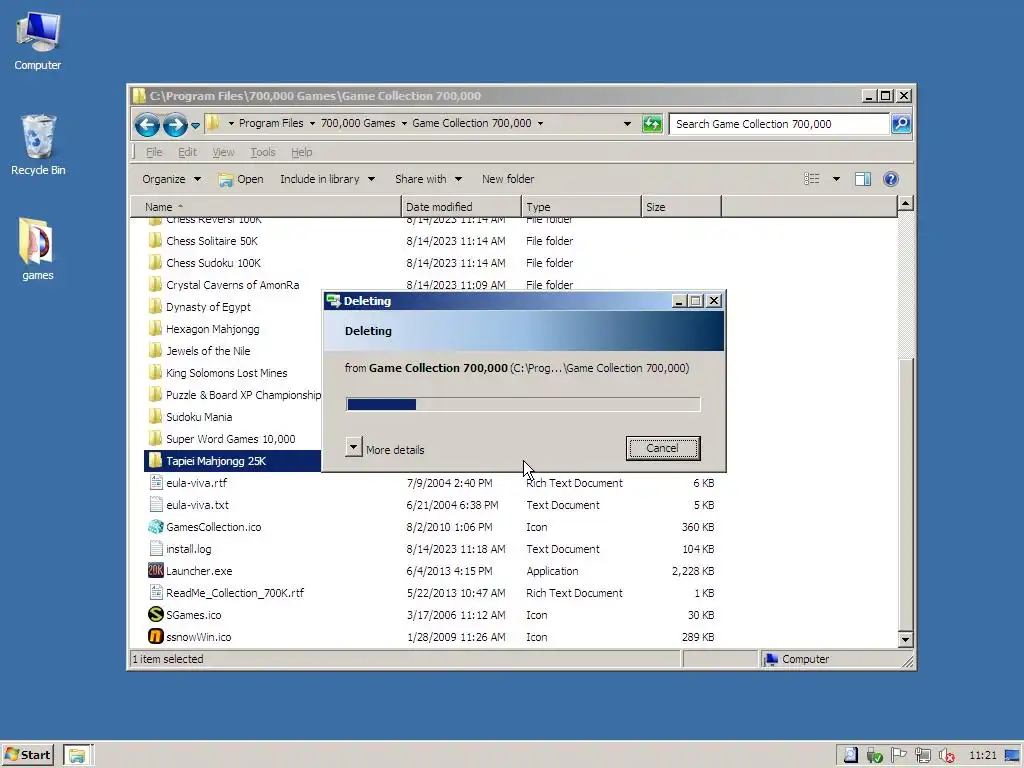Open the view options dropdown arrow
Image resolution: width=1024 pixels, height=768 pixels.
tap(836, 179)
